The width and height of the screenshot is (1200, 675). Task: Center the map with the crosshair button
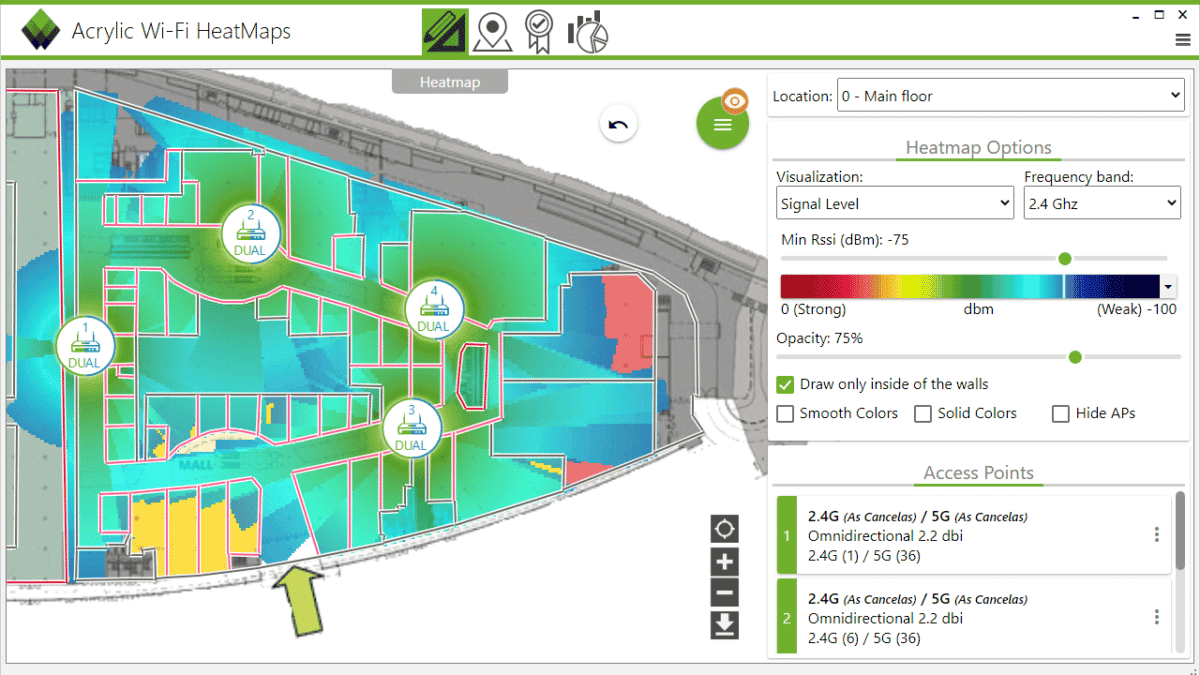[x=725, y=528]
